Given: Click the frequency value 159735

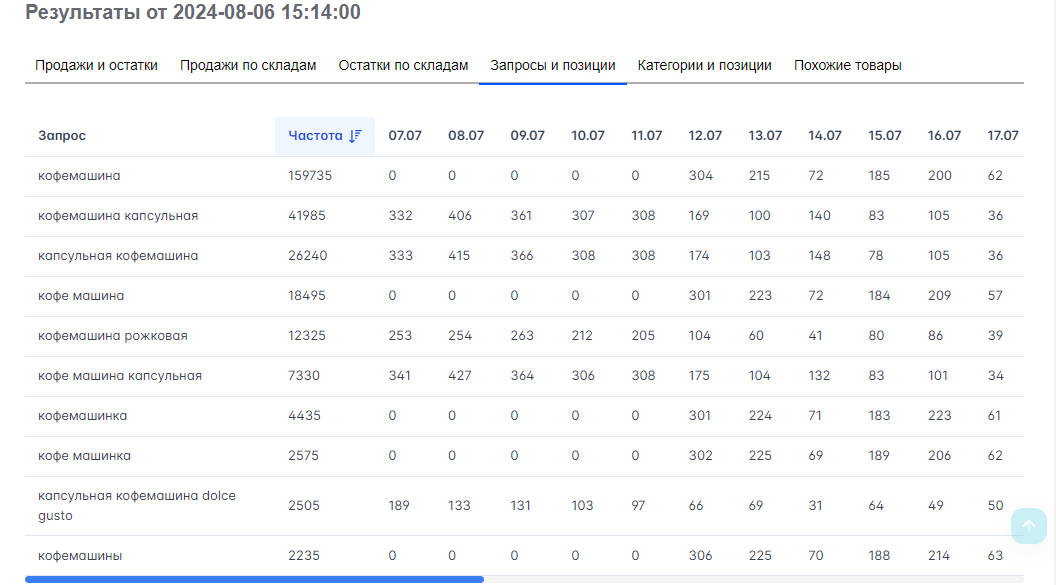Looking at the screenshot, I should pos(310,176).
